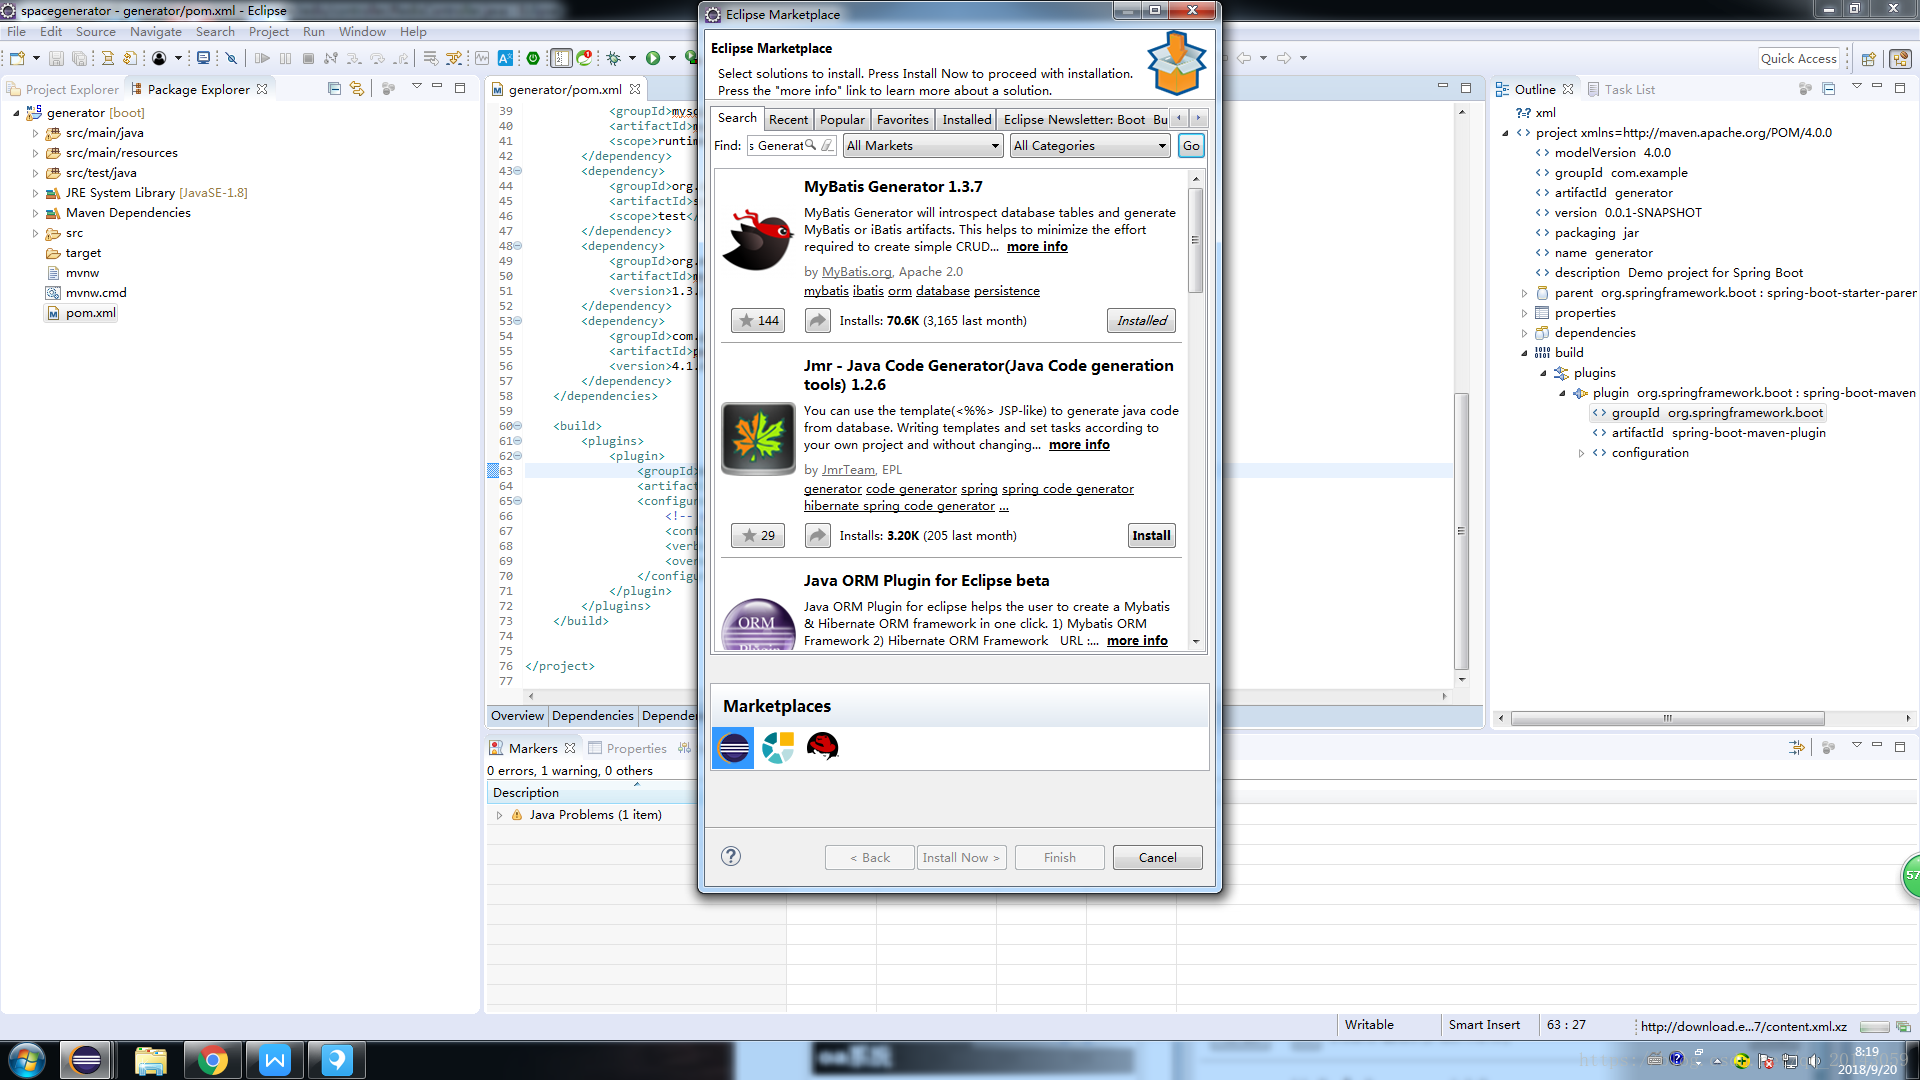Expand Java Problems in Markers view

pos(499,815)
